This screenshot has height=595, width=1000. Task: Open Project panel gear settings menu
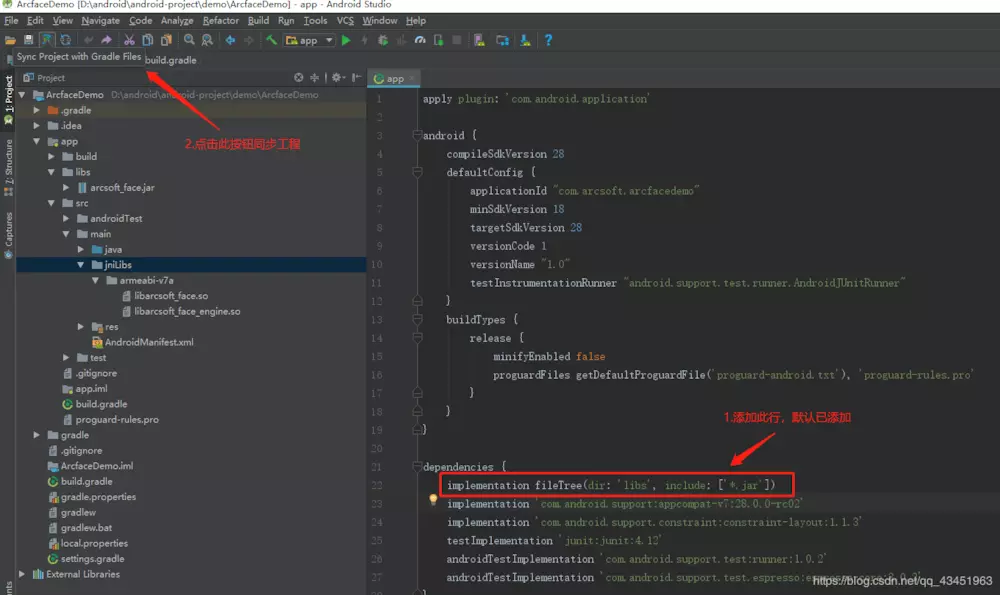[337, 78]
